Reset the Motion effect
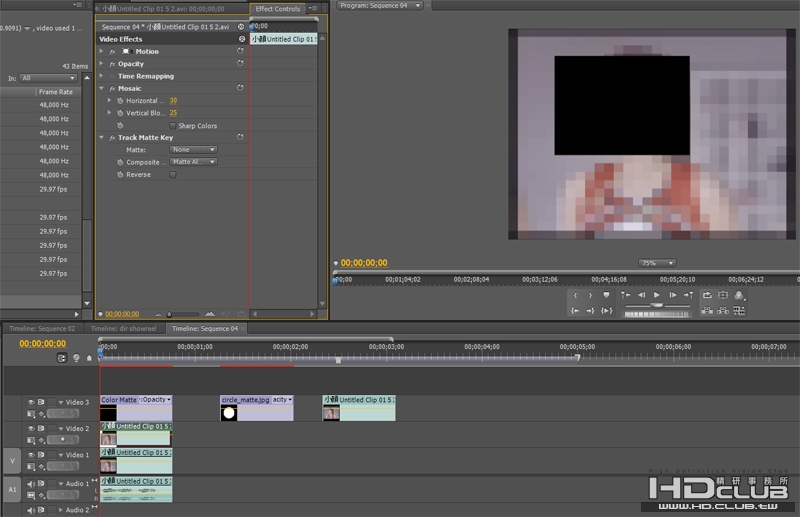The image size is (800, 517). pyautogui.click(x=240, y=51)
